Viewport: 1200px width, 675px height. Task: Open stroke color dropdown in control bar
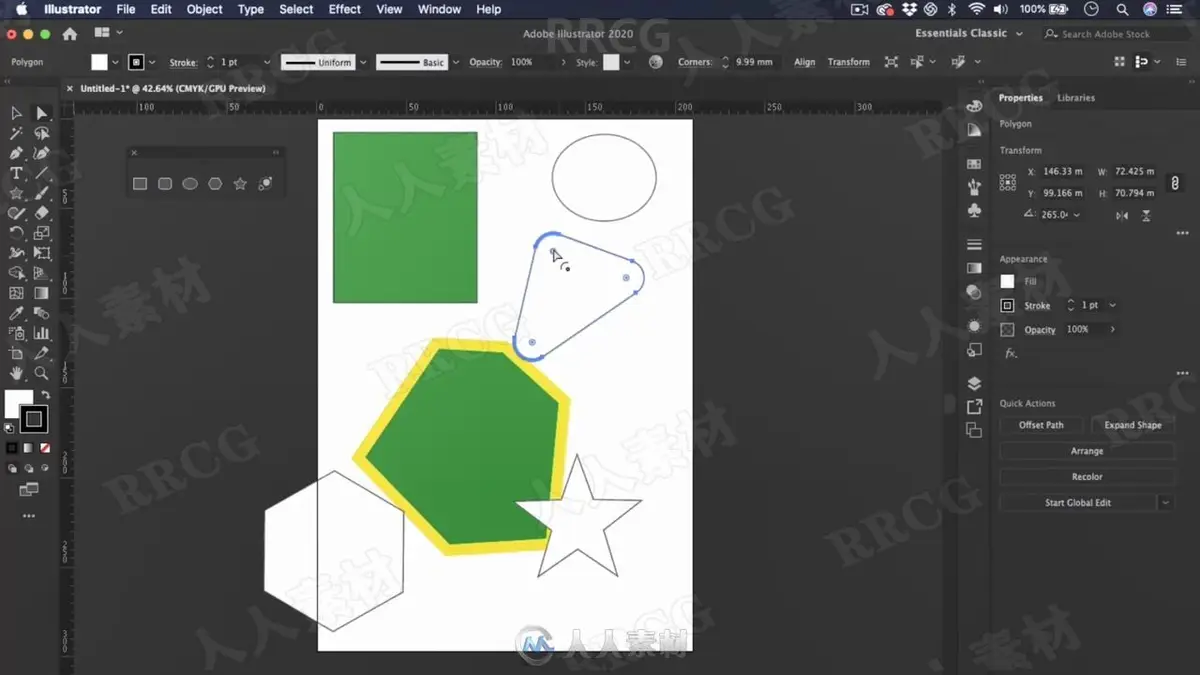pyautogui.click(x=152, y=62)
